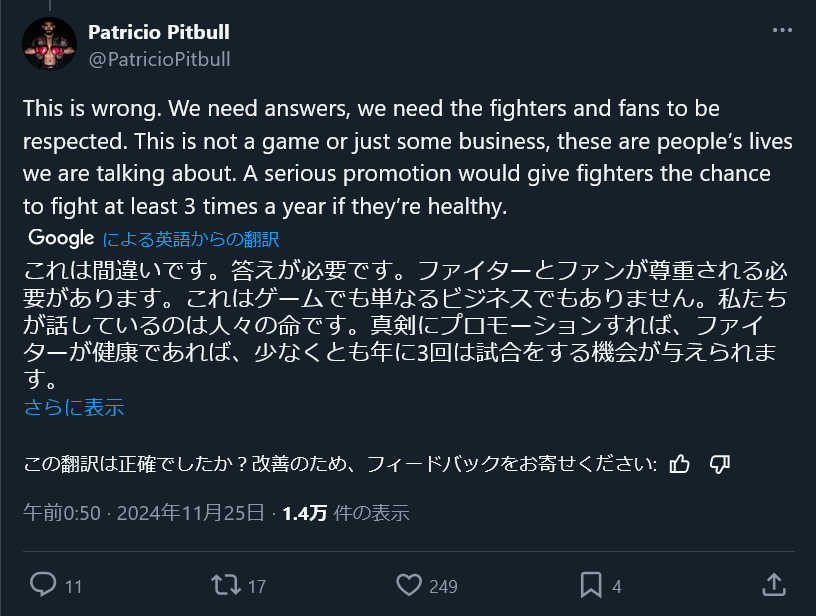Click the share upload icon

point(773,585)
